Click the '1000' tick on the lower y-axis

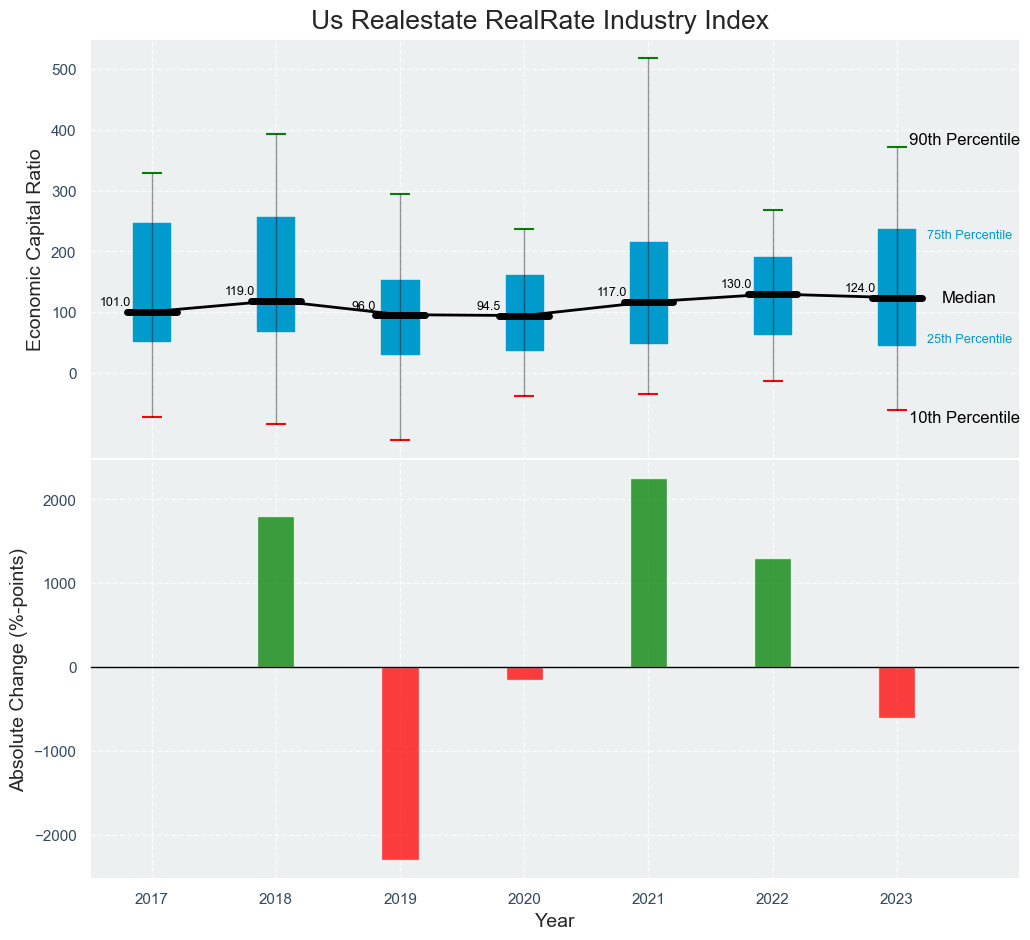[x=62, y=584]
